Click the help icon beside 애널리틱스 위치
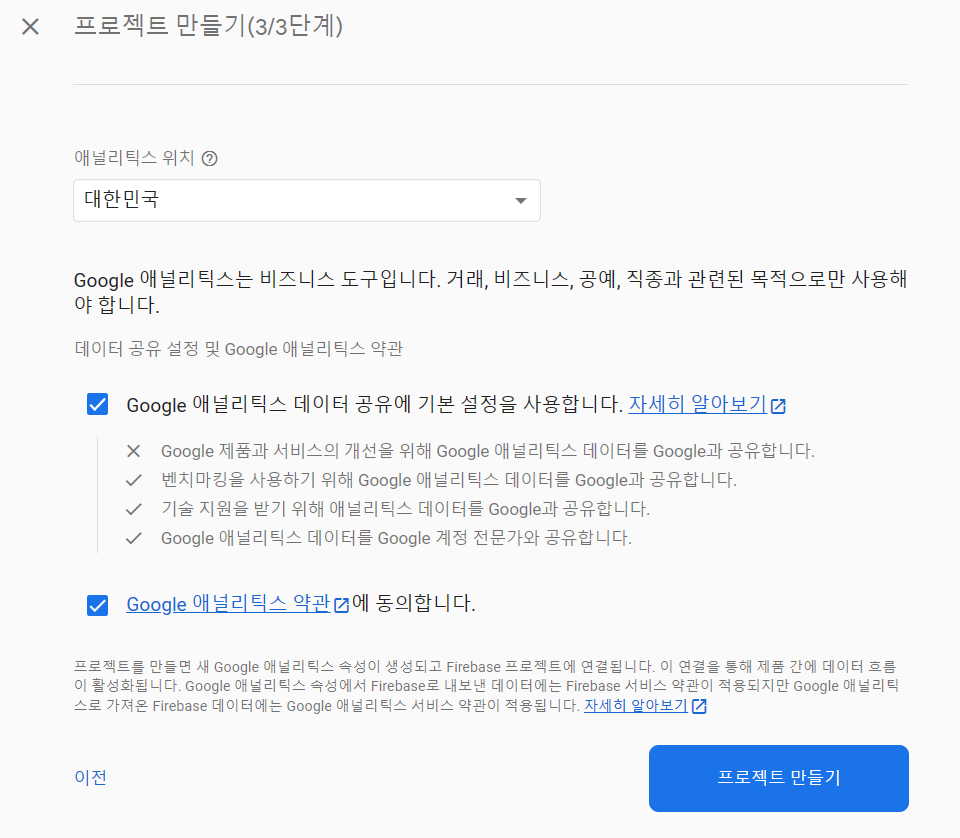 (209, 159)
